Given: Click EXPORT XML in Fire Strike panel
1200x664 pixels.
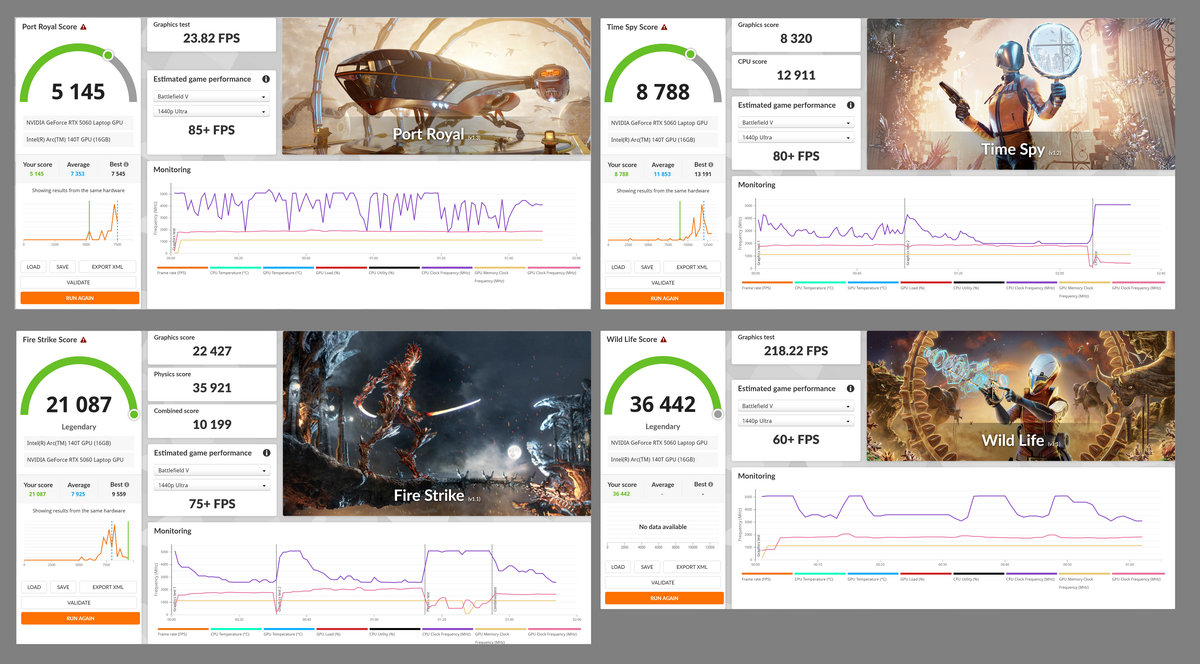Looking at the screenshot, I should (108, 587).
